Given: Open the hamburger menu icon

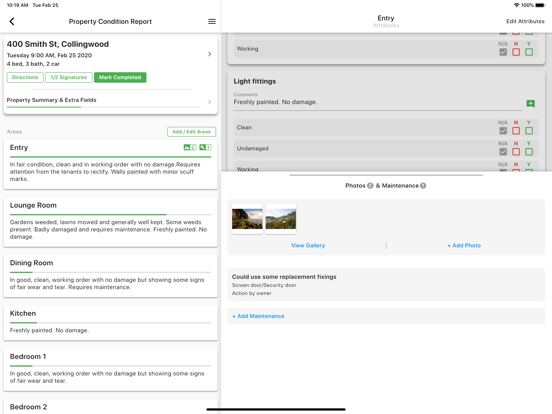Looking at the screenshot, I should coord(212,21).
